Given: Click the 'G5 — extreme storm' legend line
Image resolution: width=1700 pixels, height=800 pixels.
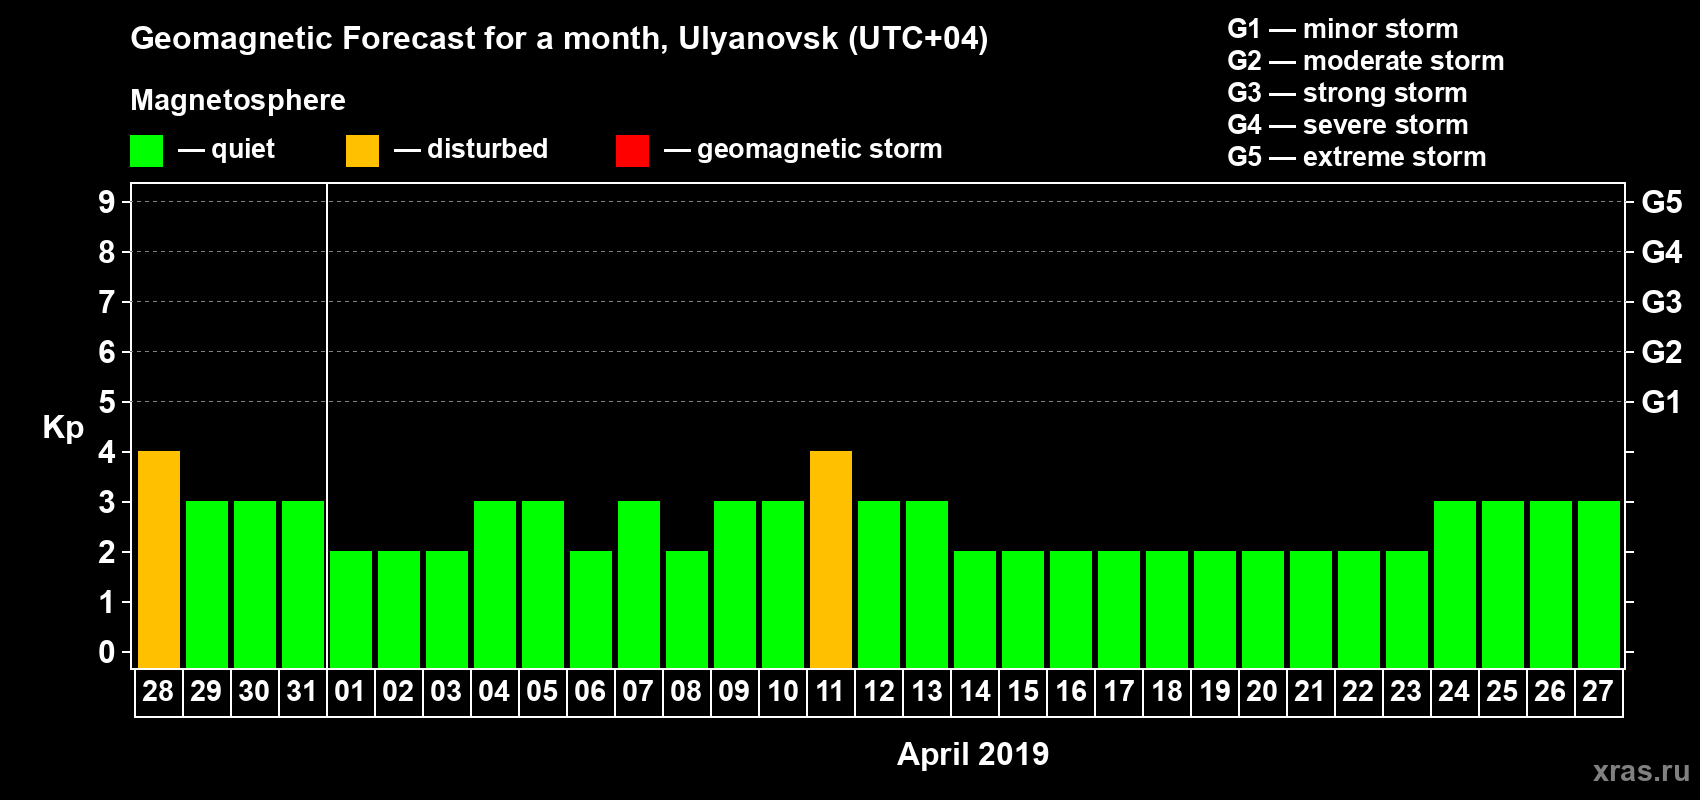Looking at the screenshot, I should [1356, 157].
